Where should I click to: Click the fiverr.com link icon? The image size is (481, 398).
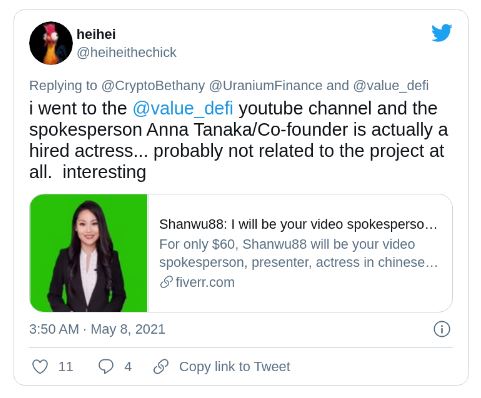point(166,282)
